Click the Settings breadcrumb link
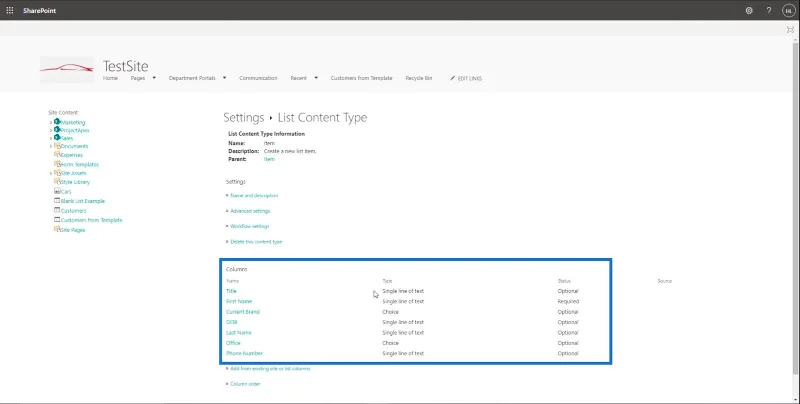 [x=243, y=117]
